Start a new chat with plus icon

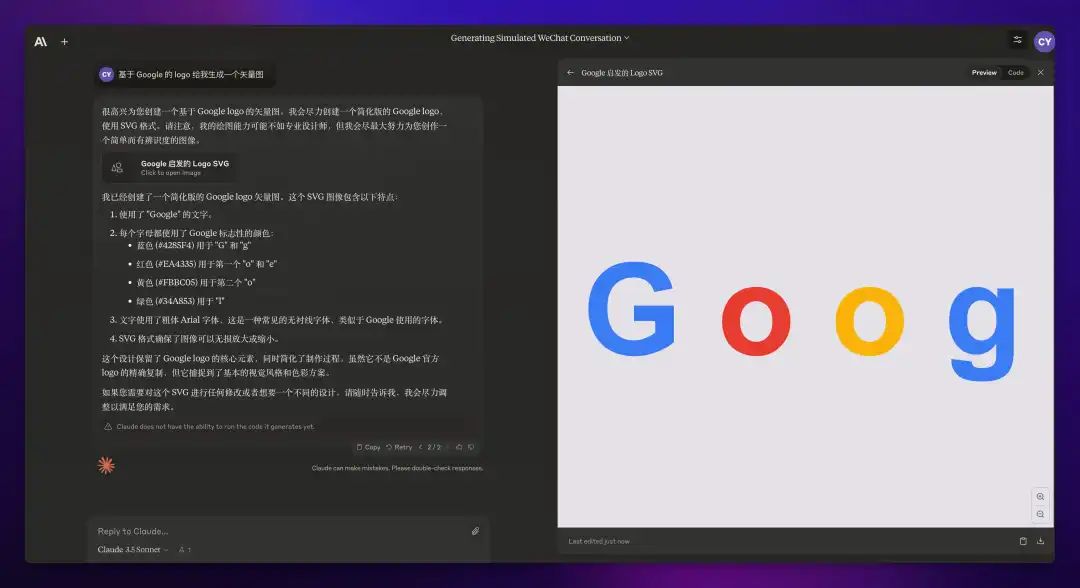[64, 41]
